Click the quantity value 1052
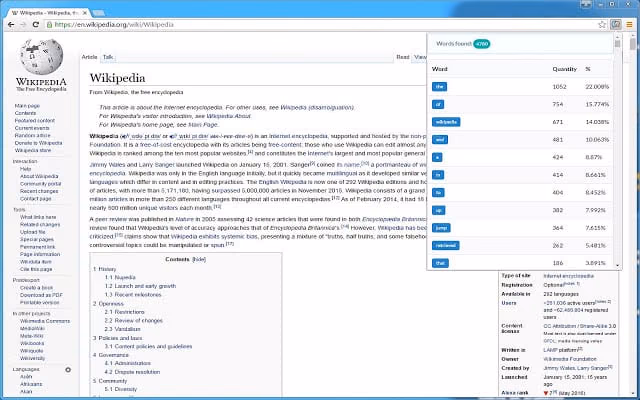 click(559, 87)
